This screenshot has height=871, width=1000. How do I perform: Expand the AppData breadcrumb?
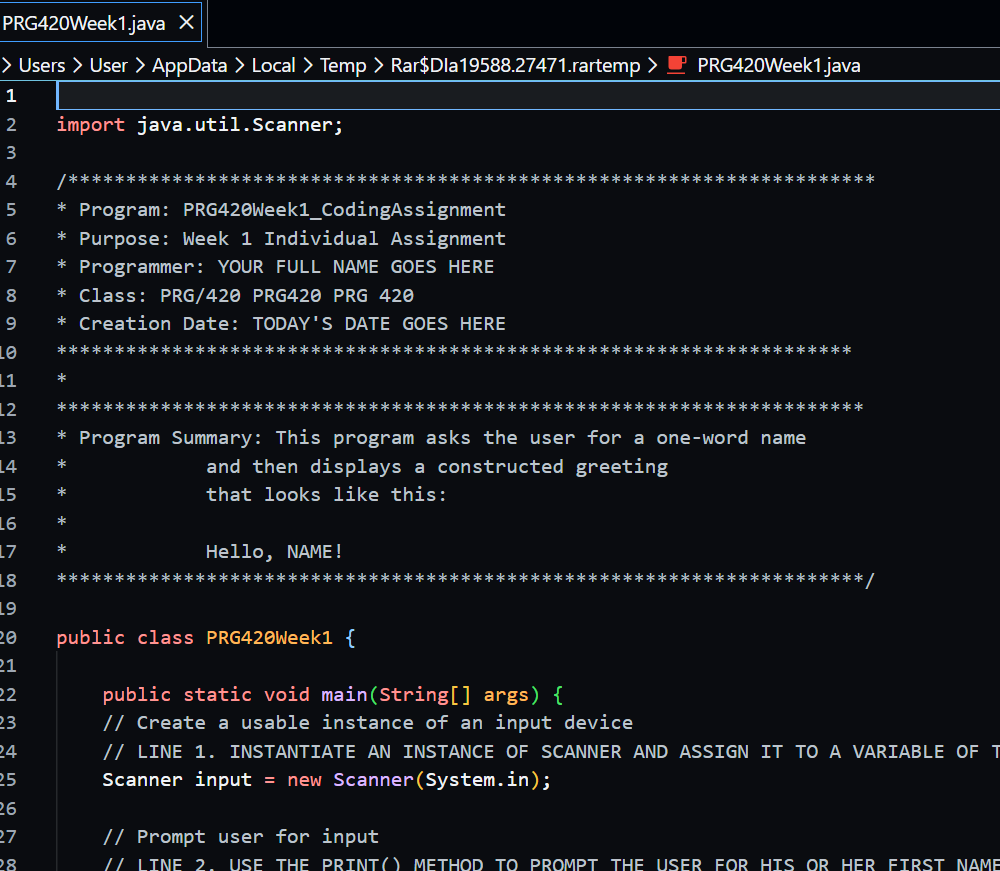click(189, 65)
